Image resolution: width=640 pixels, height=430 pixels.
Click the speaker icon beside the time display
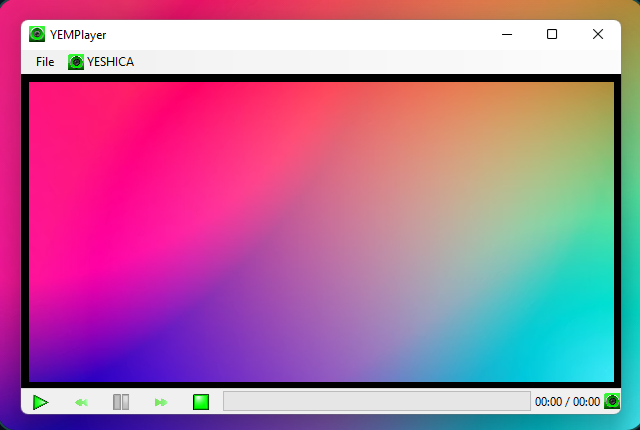click(x=612, y=401)
